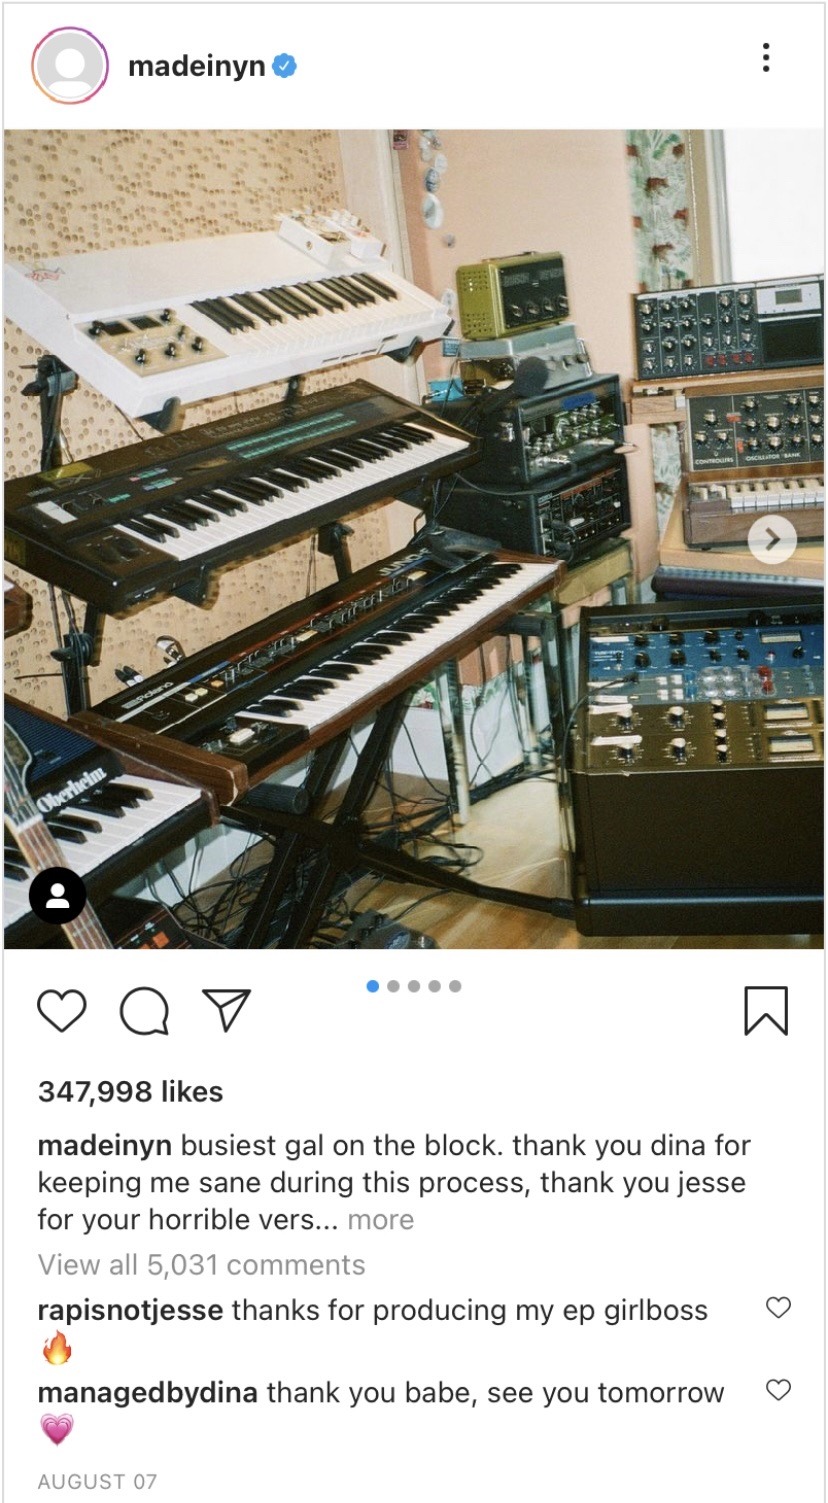View the 347,998 likes list

[x=130, y=1091]
